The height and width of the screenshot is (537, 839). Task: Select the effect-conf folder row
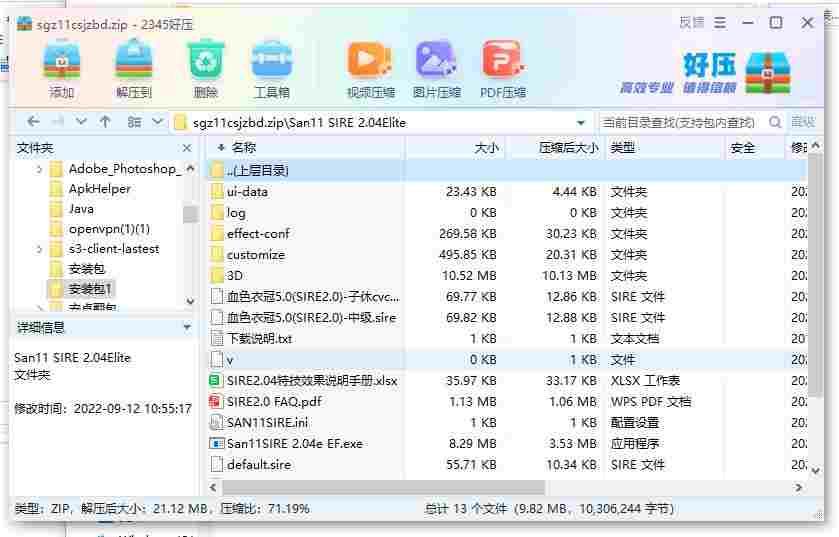[507, 234]
